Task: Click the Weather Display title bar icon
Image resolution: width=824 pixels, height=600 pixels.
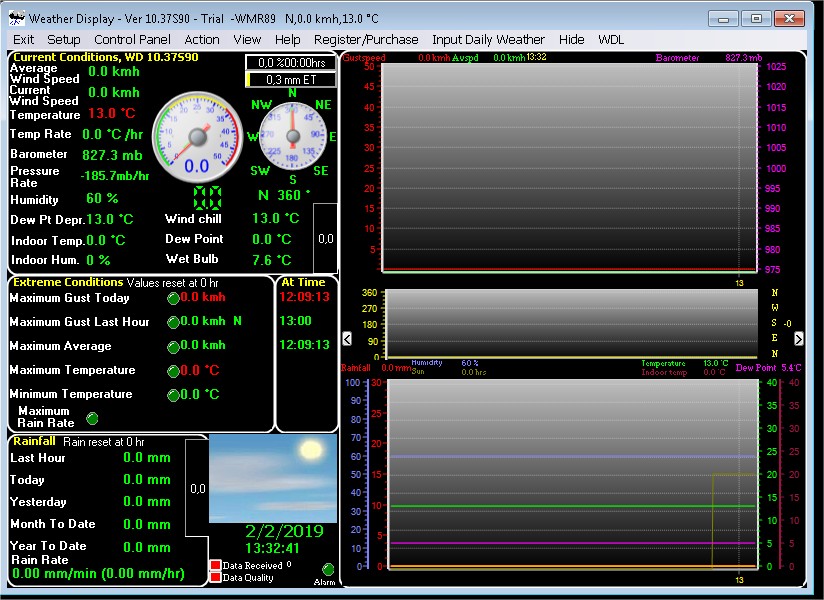Action: point(16,18)
